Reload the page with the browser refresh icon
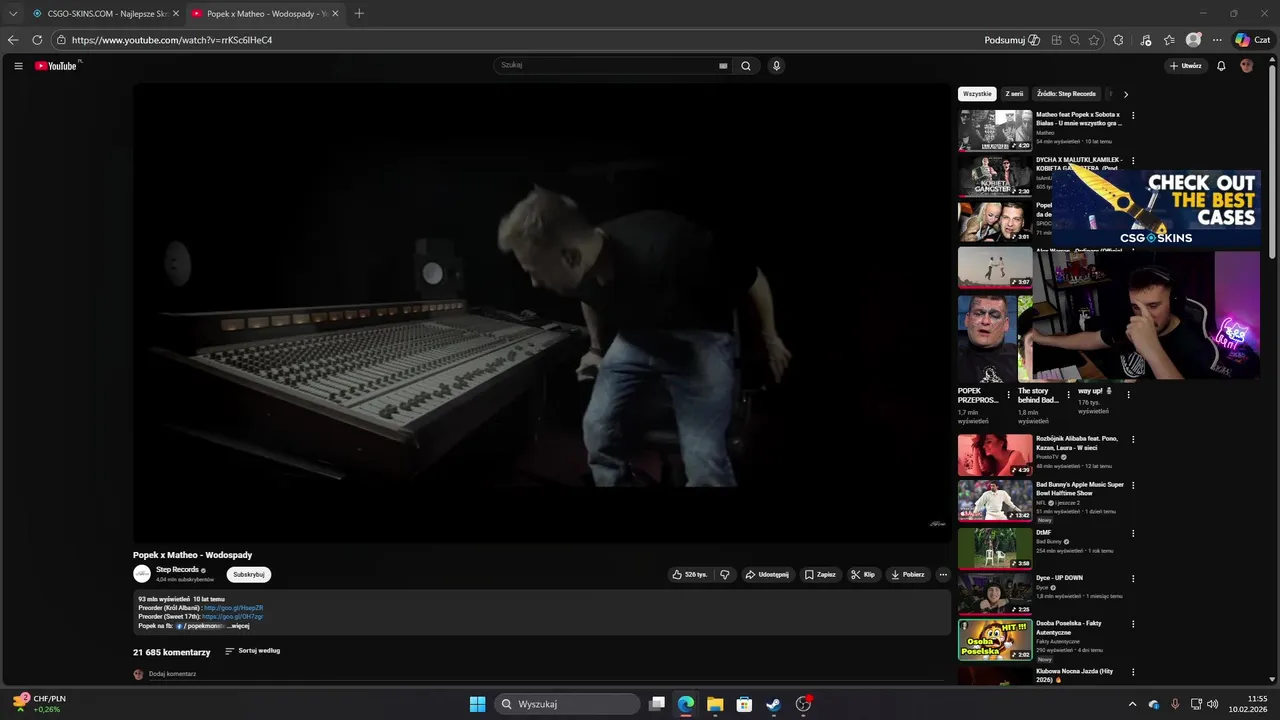 click(x=37, y=40)
